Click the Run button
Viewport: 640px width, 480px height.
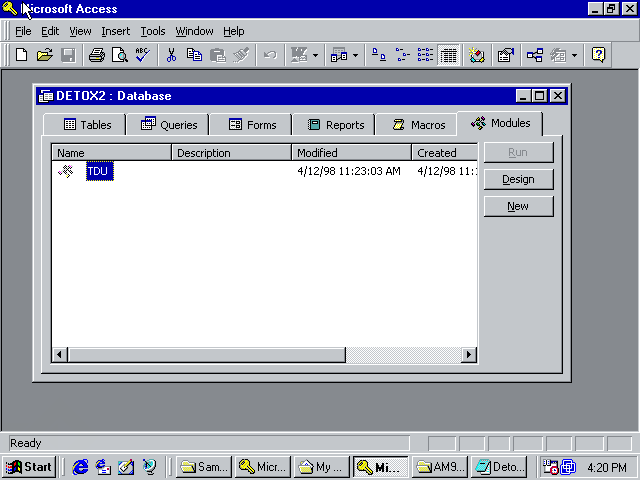(x=518, y=152)
